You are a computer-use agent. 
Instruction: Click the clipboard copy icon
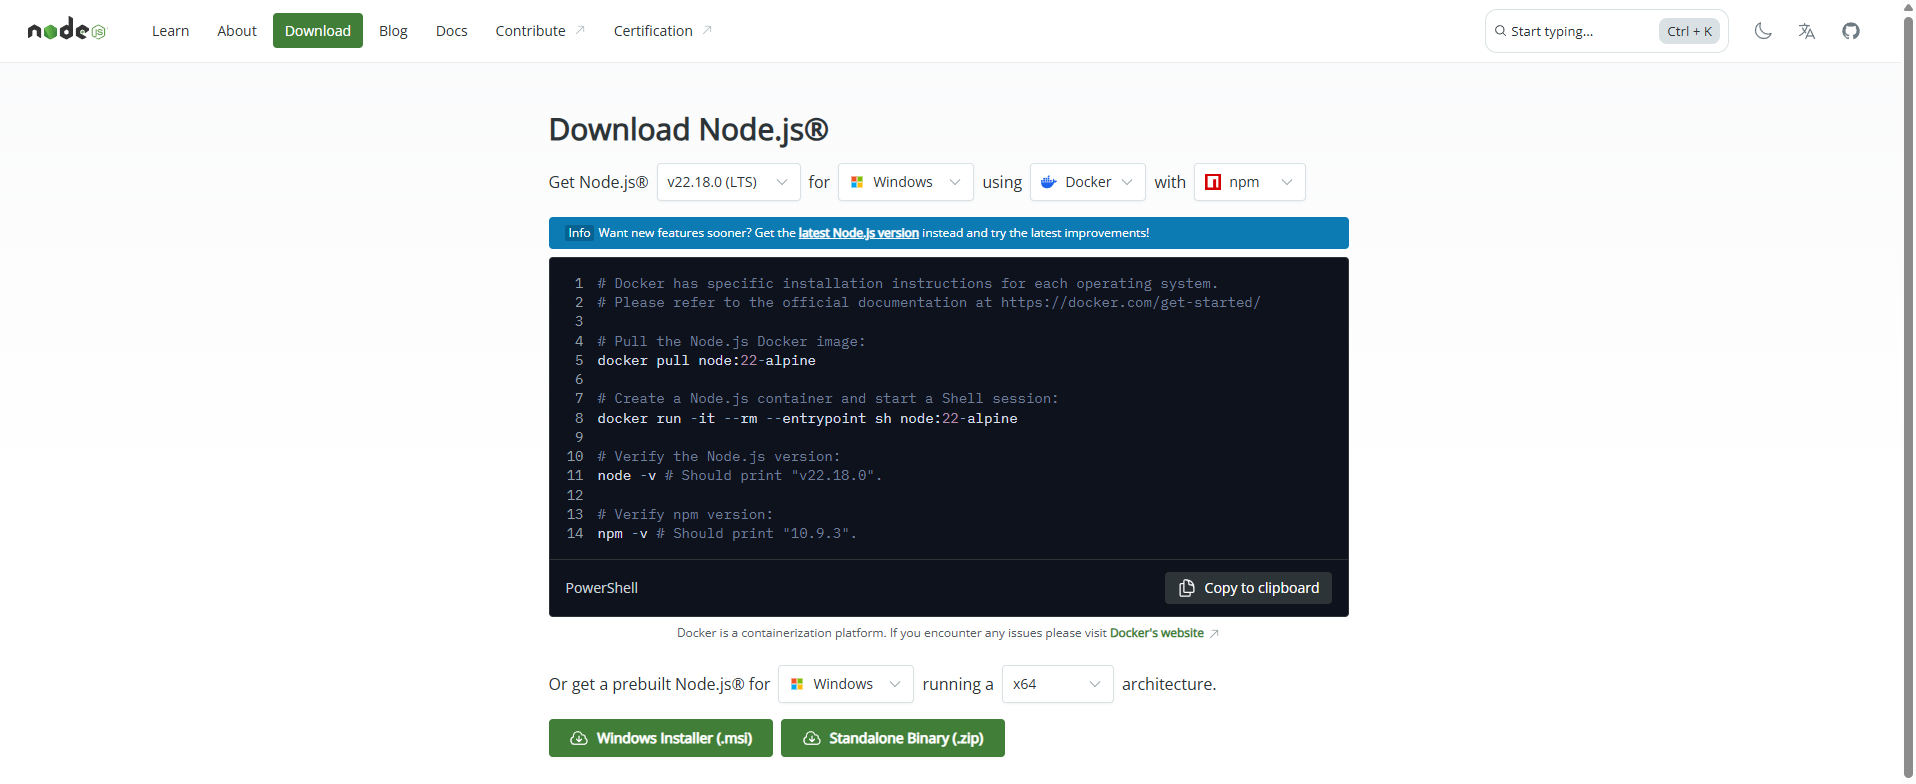coord(1187,588)
